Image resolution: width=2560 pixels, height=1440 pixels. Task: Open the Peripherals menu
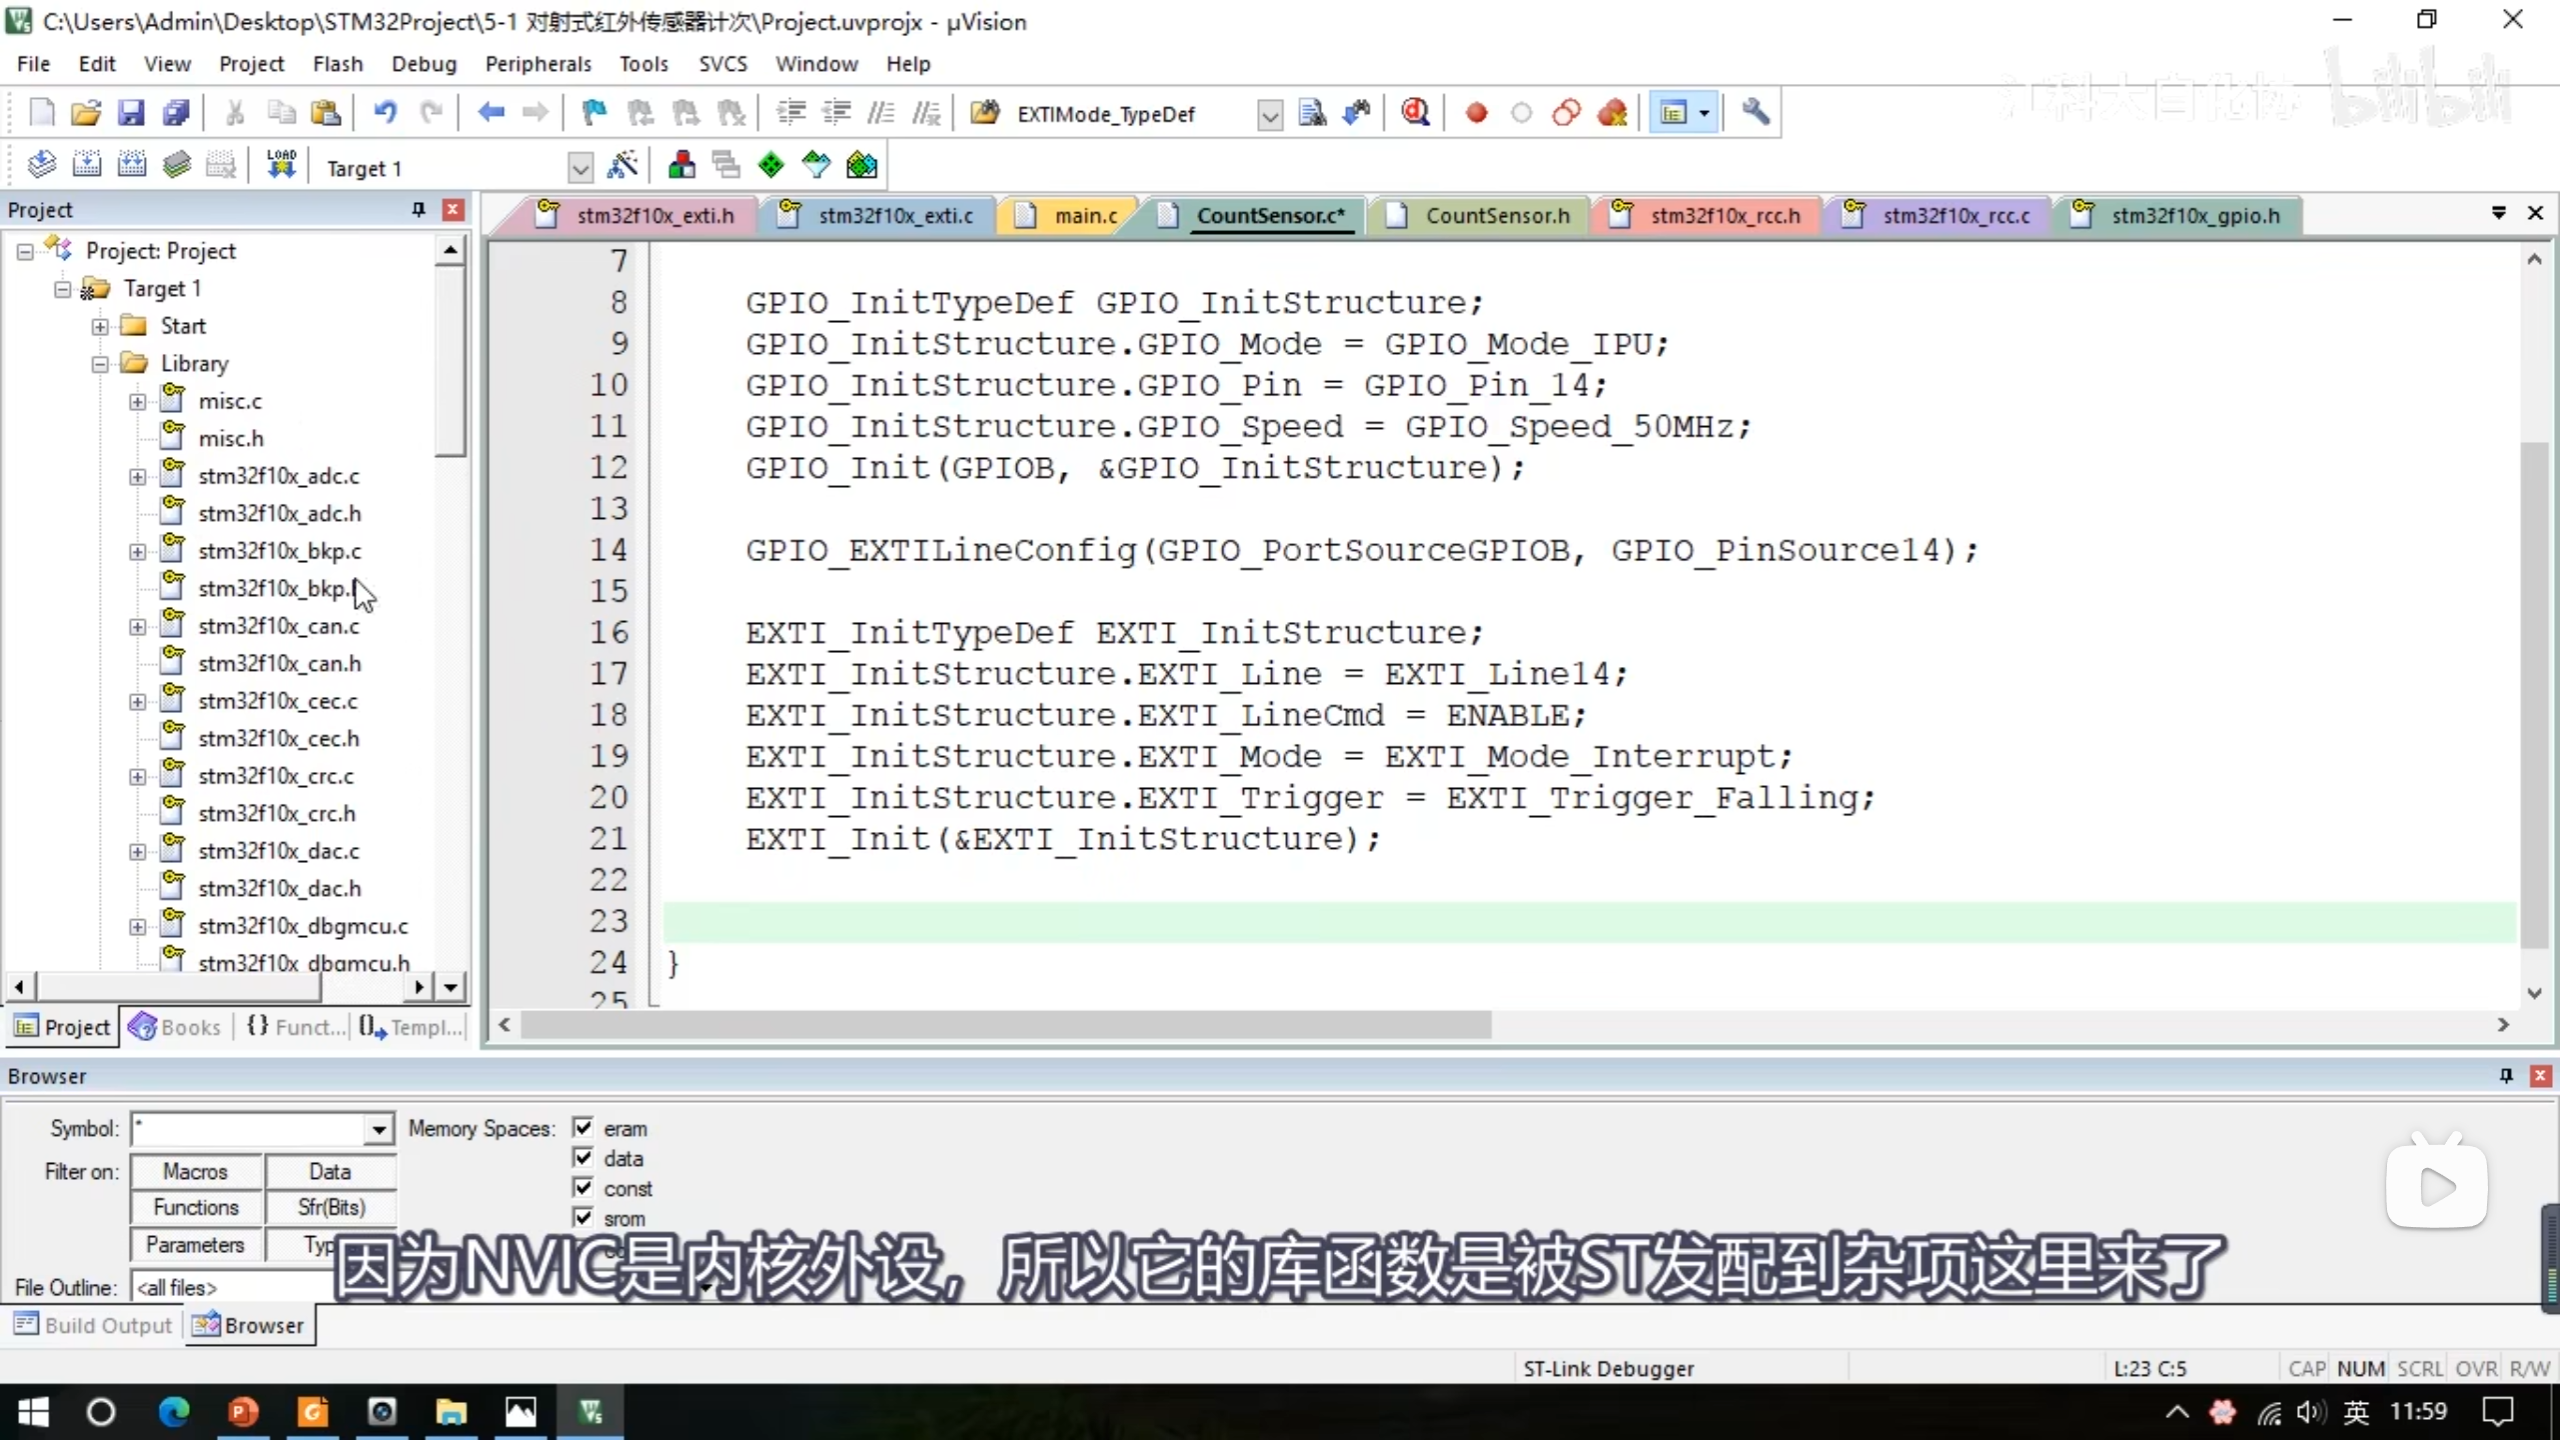point(538,64)
